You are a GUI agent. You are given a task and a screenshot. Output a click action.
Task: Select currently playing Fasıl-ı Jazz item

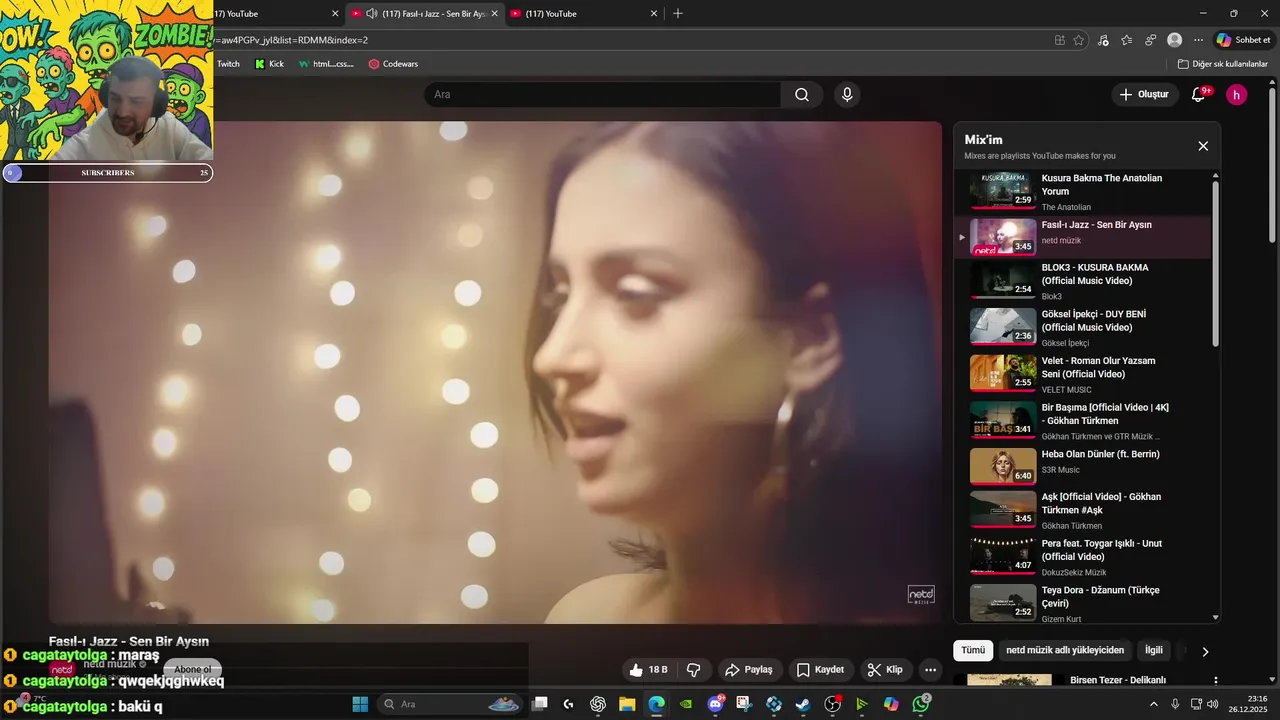coord(1085,237)
